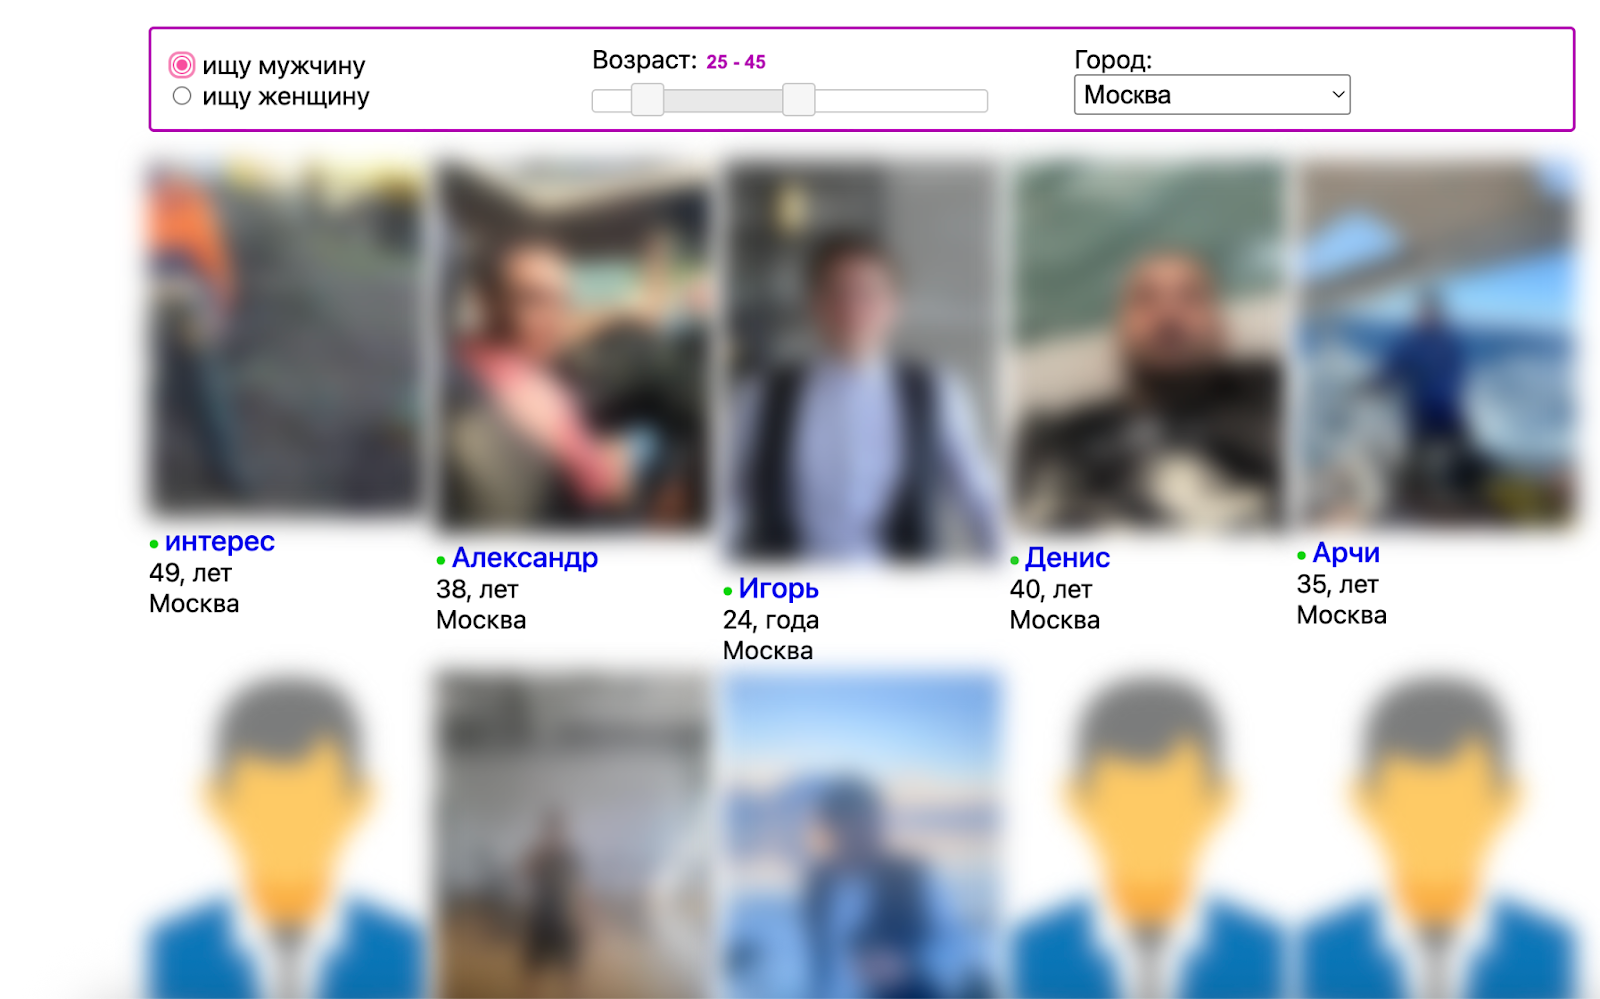Select the "ищу женщину" radio button
Viewport: 1600px width, 999px height.
[181, 96]
